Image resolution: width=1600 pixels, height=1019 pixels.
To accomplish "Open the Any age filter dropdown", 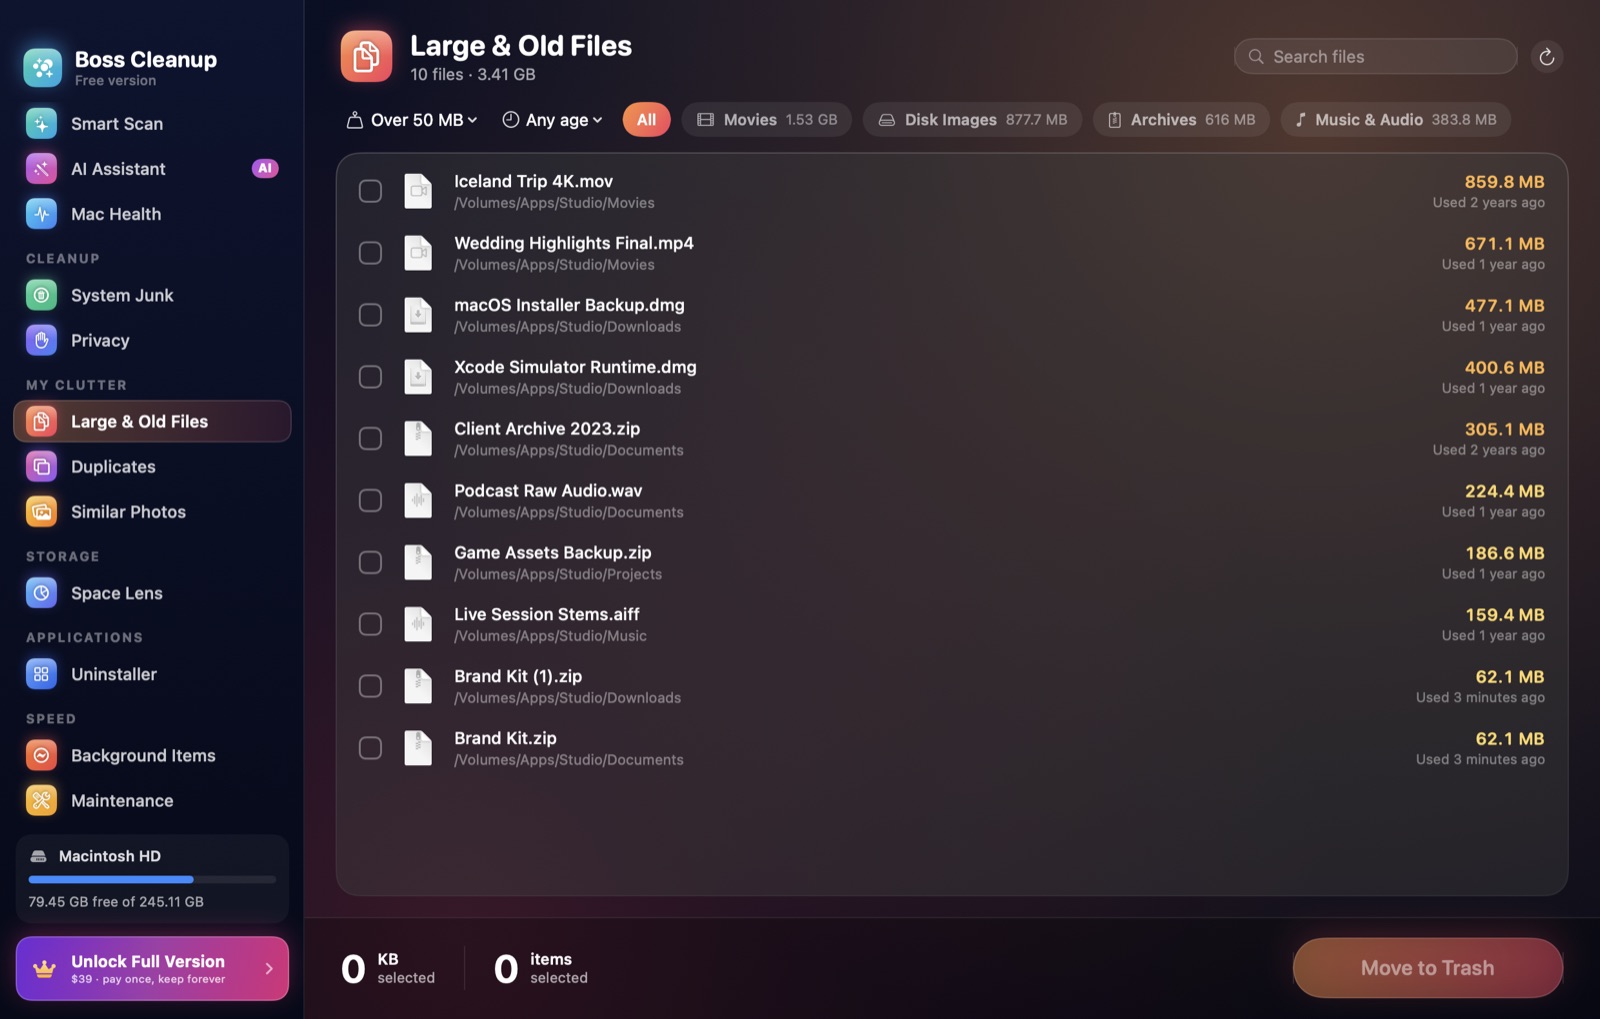I will (552, 120).
